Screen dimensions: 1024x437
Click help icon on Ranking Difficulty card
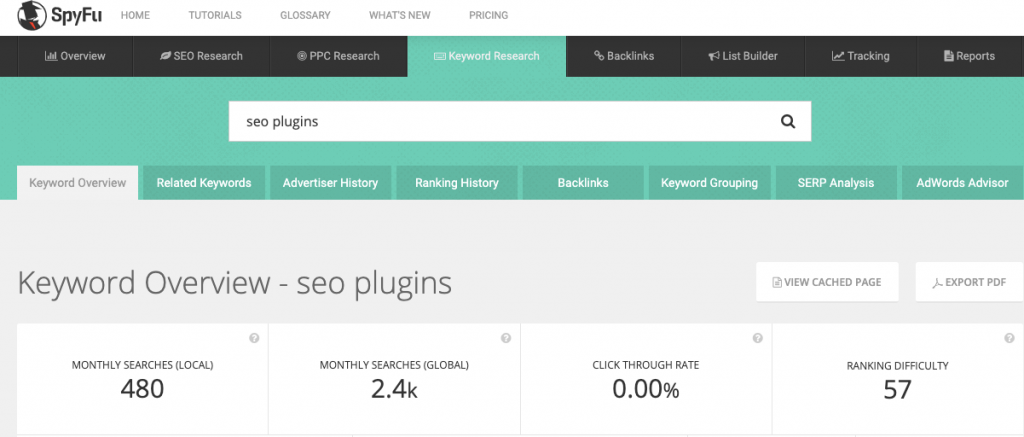tap(1010, 338)
